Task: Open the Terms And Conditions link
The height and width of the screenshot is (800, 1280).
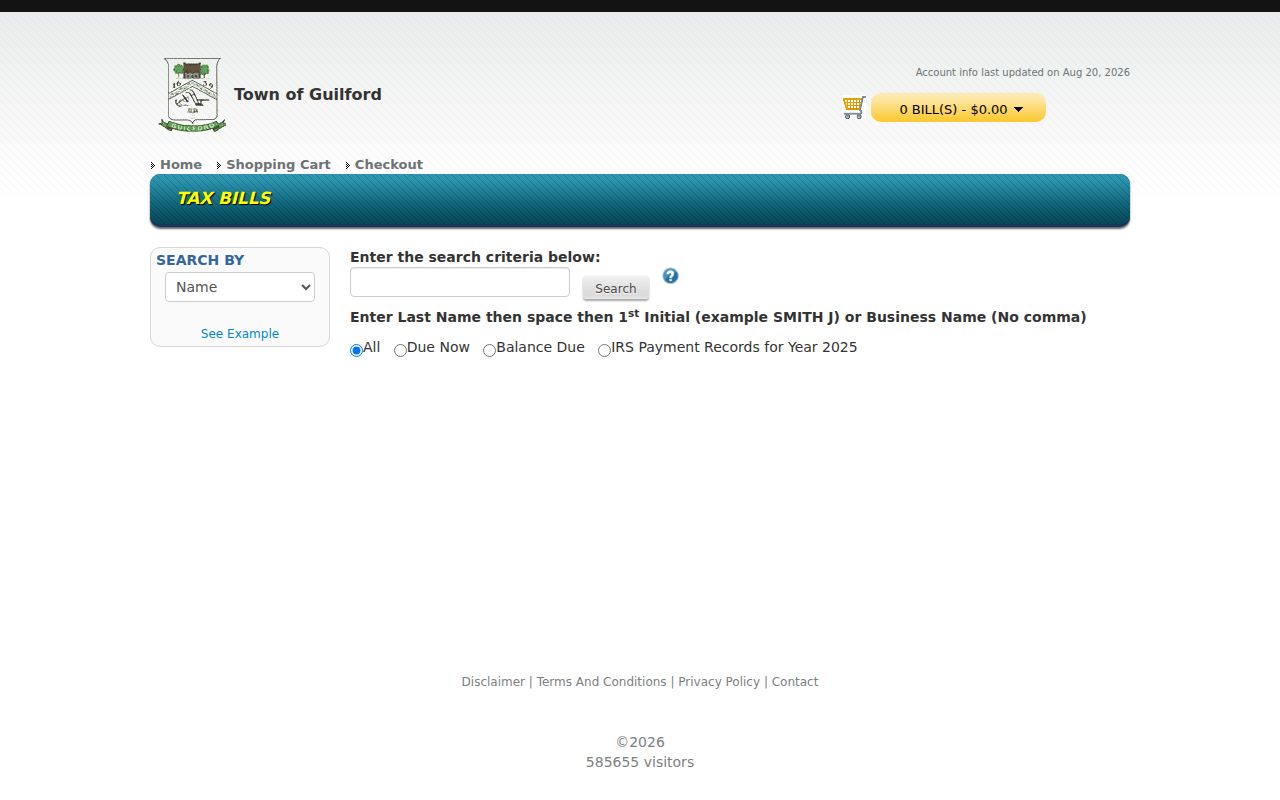Action: [x=601, y=682]
